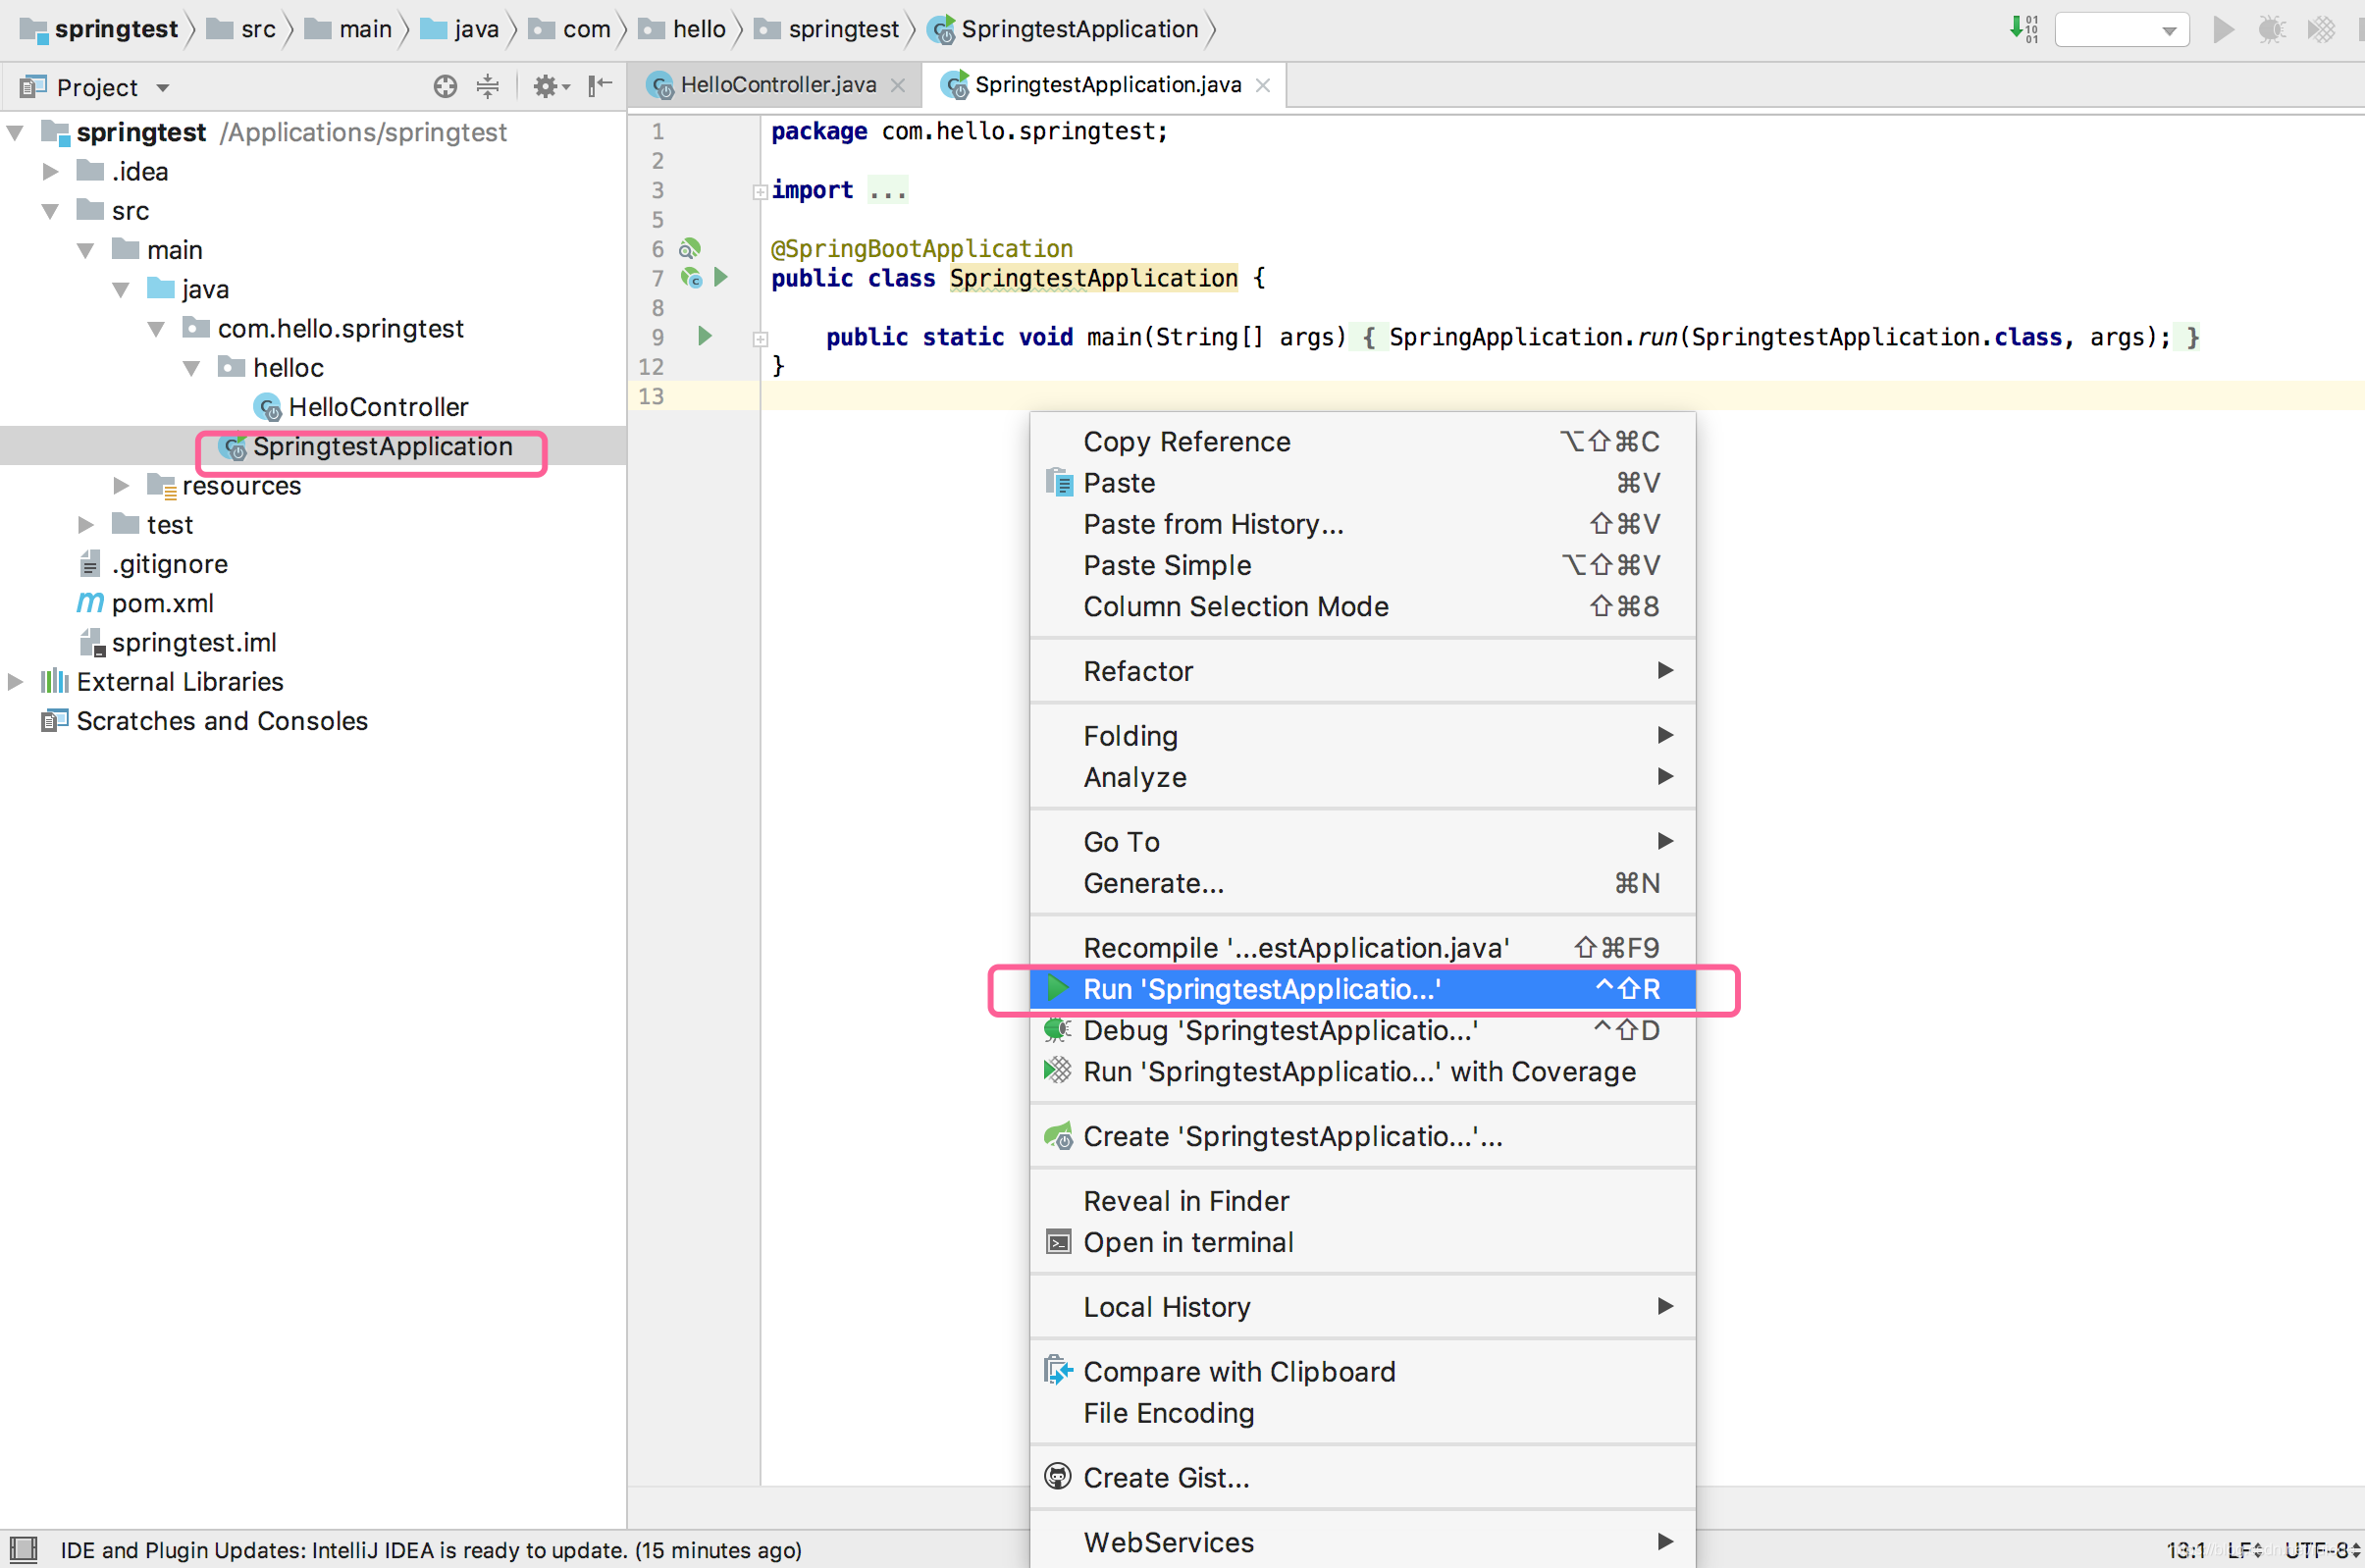This screenshot has width=2365, height=1568.
Task: Expand the .idea folder
Action: click(x=50, y=171)
